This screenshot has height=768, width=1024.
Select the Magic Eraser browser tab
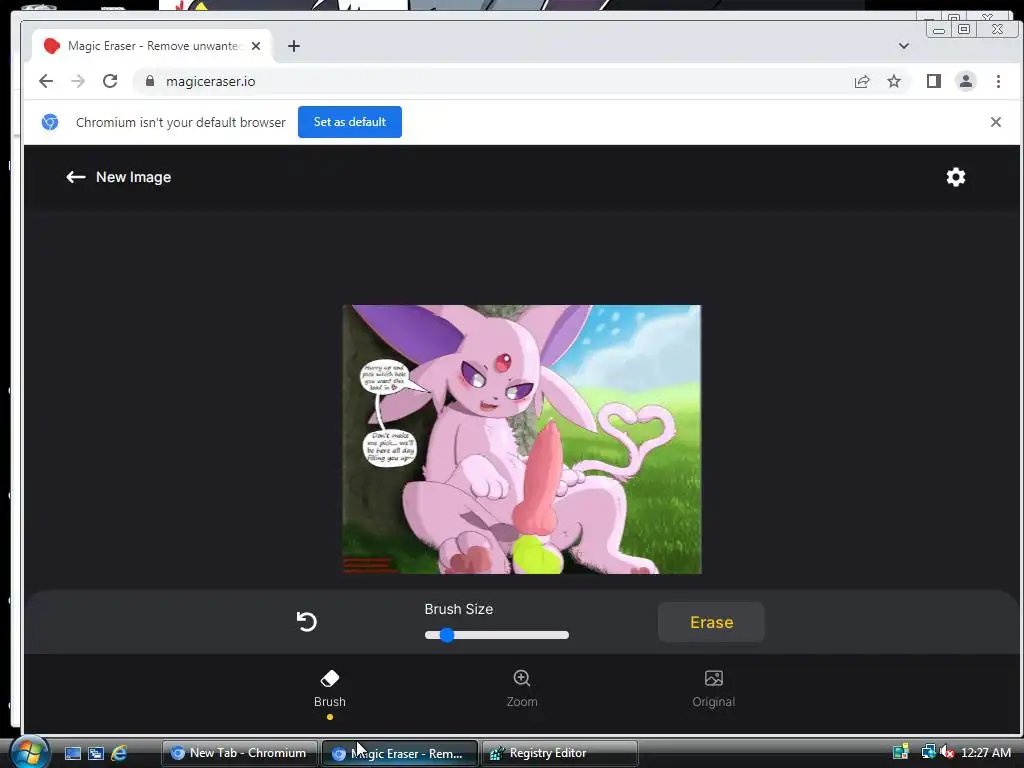[152, 46]
